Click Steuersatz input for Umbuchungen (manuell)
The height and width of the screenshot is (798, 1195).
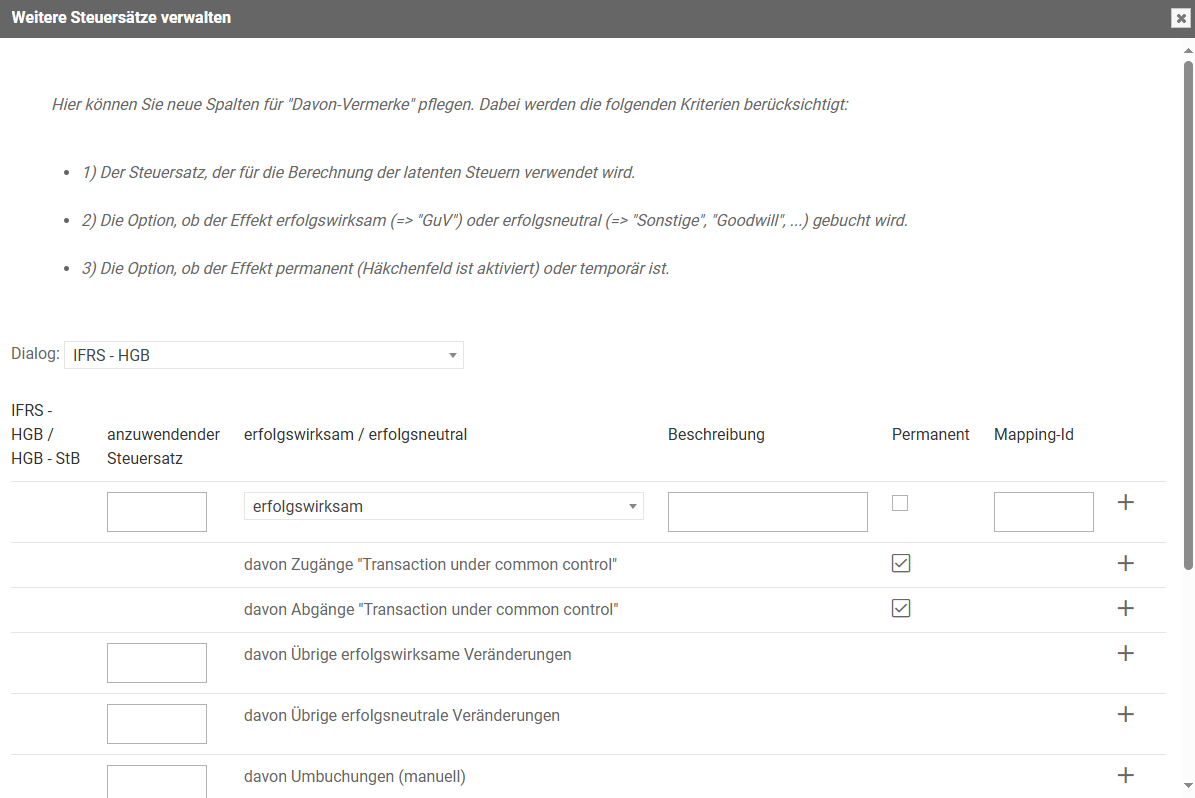click(157, 781)
